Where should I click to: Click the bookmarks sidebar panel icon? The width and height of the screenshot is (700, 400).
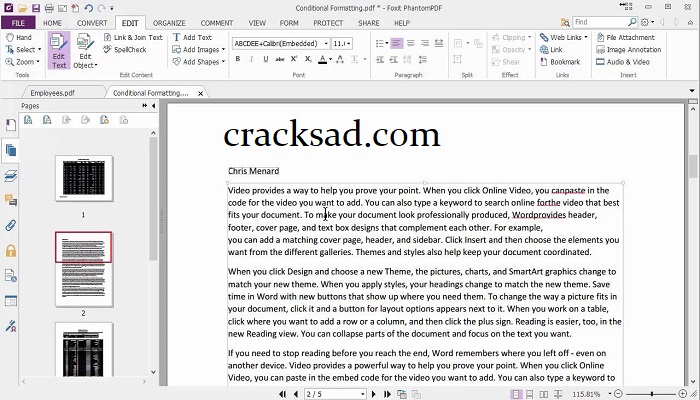pos(11,125)
